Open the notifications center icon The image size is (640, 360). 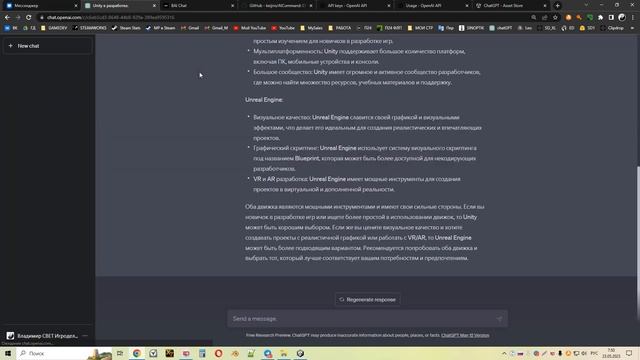click(629, 353)
